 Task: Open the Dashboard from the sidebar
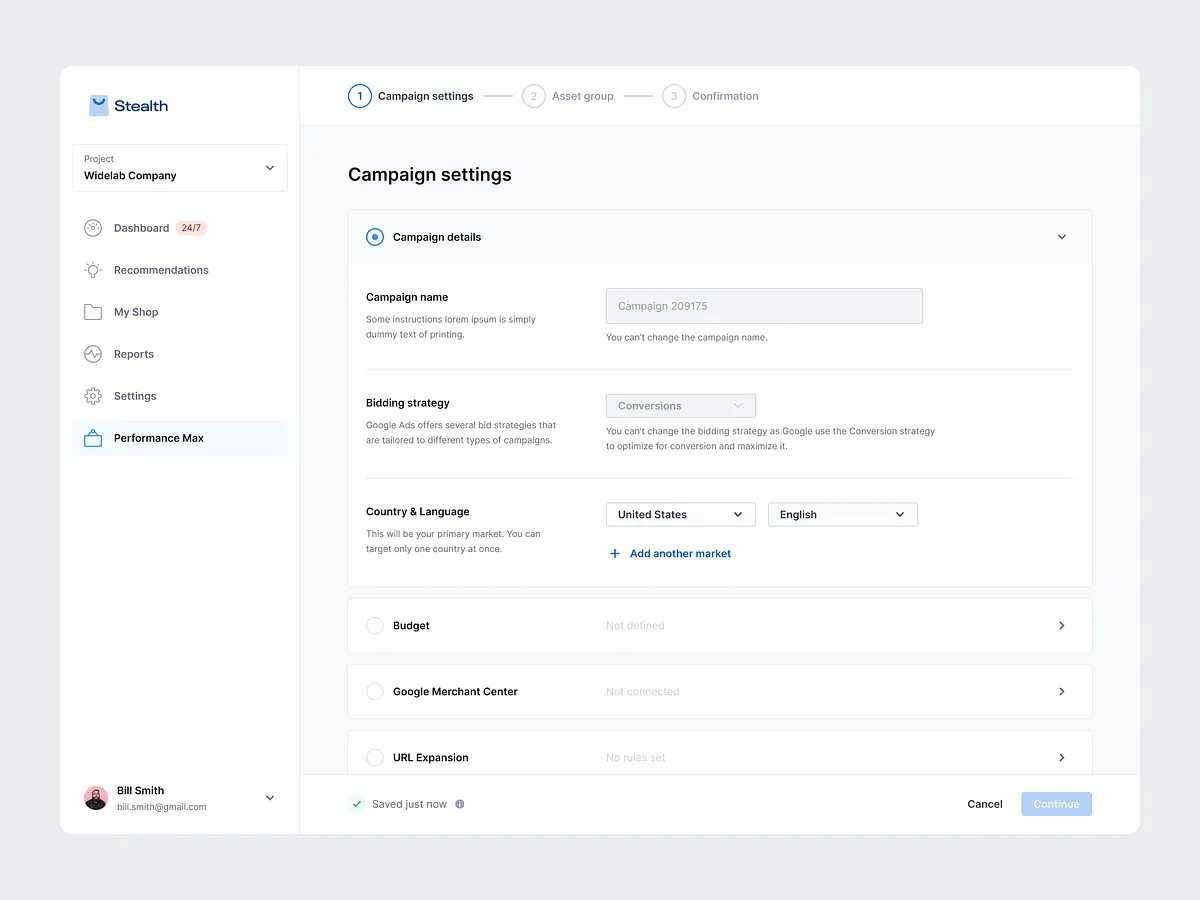92,227
